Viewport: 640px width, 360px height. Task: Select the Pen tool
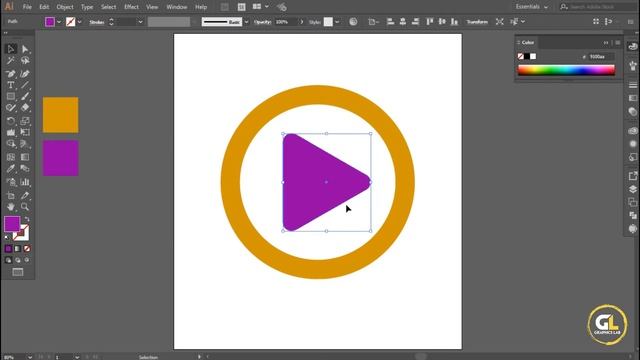point(11,74)
